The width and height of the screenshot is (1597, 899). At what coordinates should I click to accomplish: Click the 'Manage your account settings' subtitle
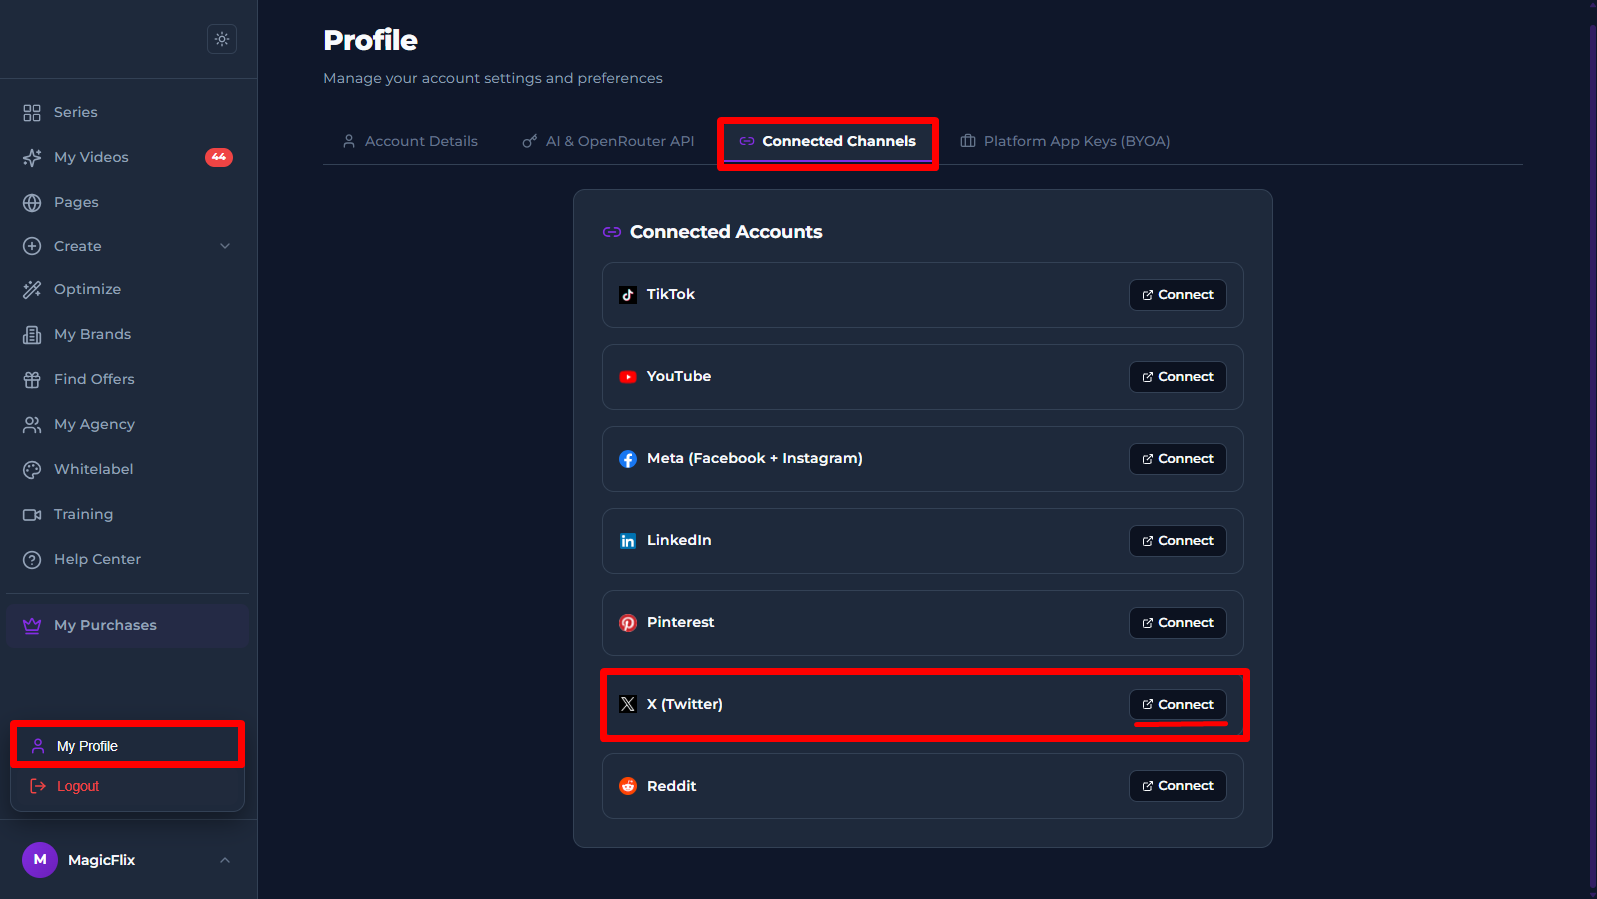click(493, 78)
